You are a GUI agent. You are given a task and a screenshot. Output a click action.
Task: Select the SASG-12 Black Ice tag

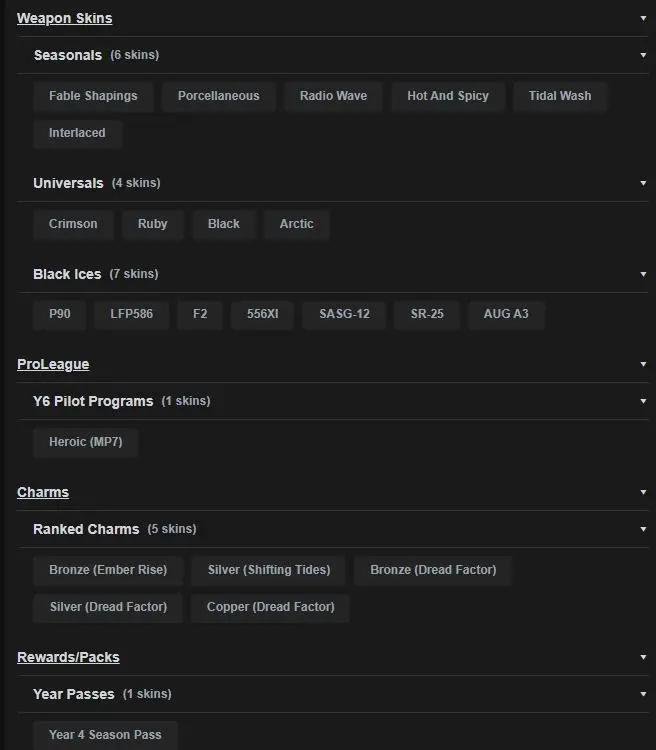(344, 314)
